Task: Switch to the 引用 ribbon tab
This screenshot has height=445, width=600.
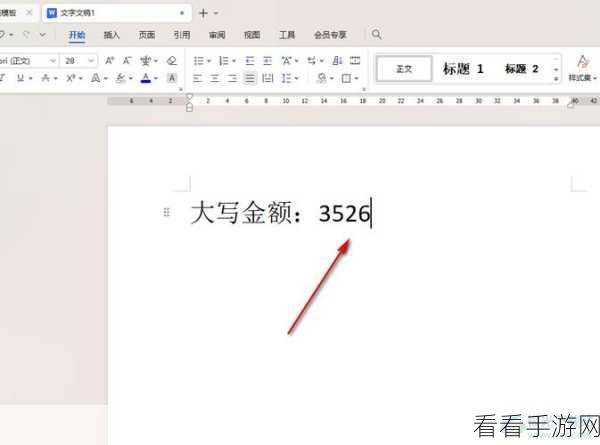Action: [182, 35]
